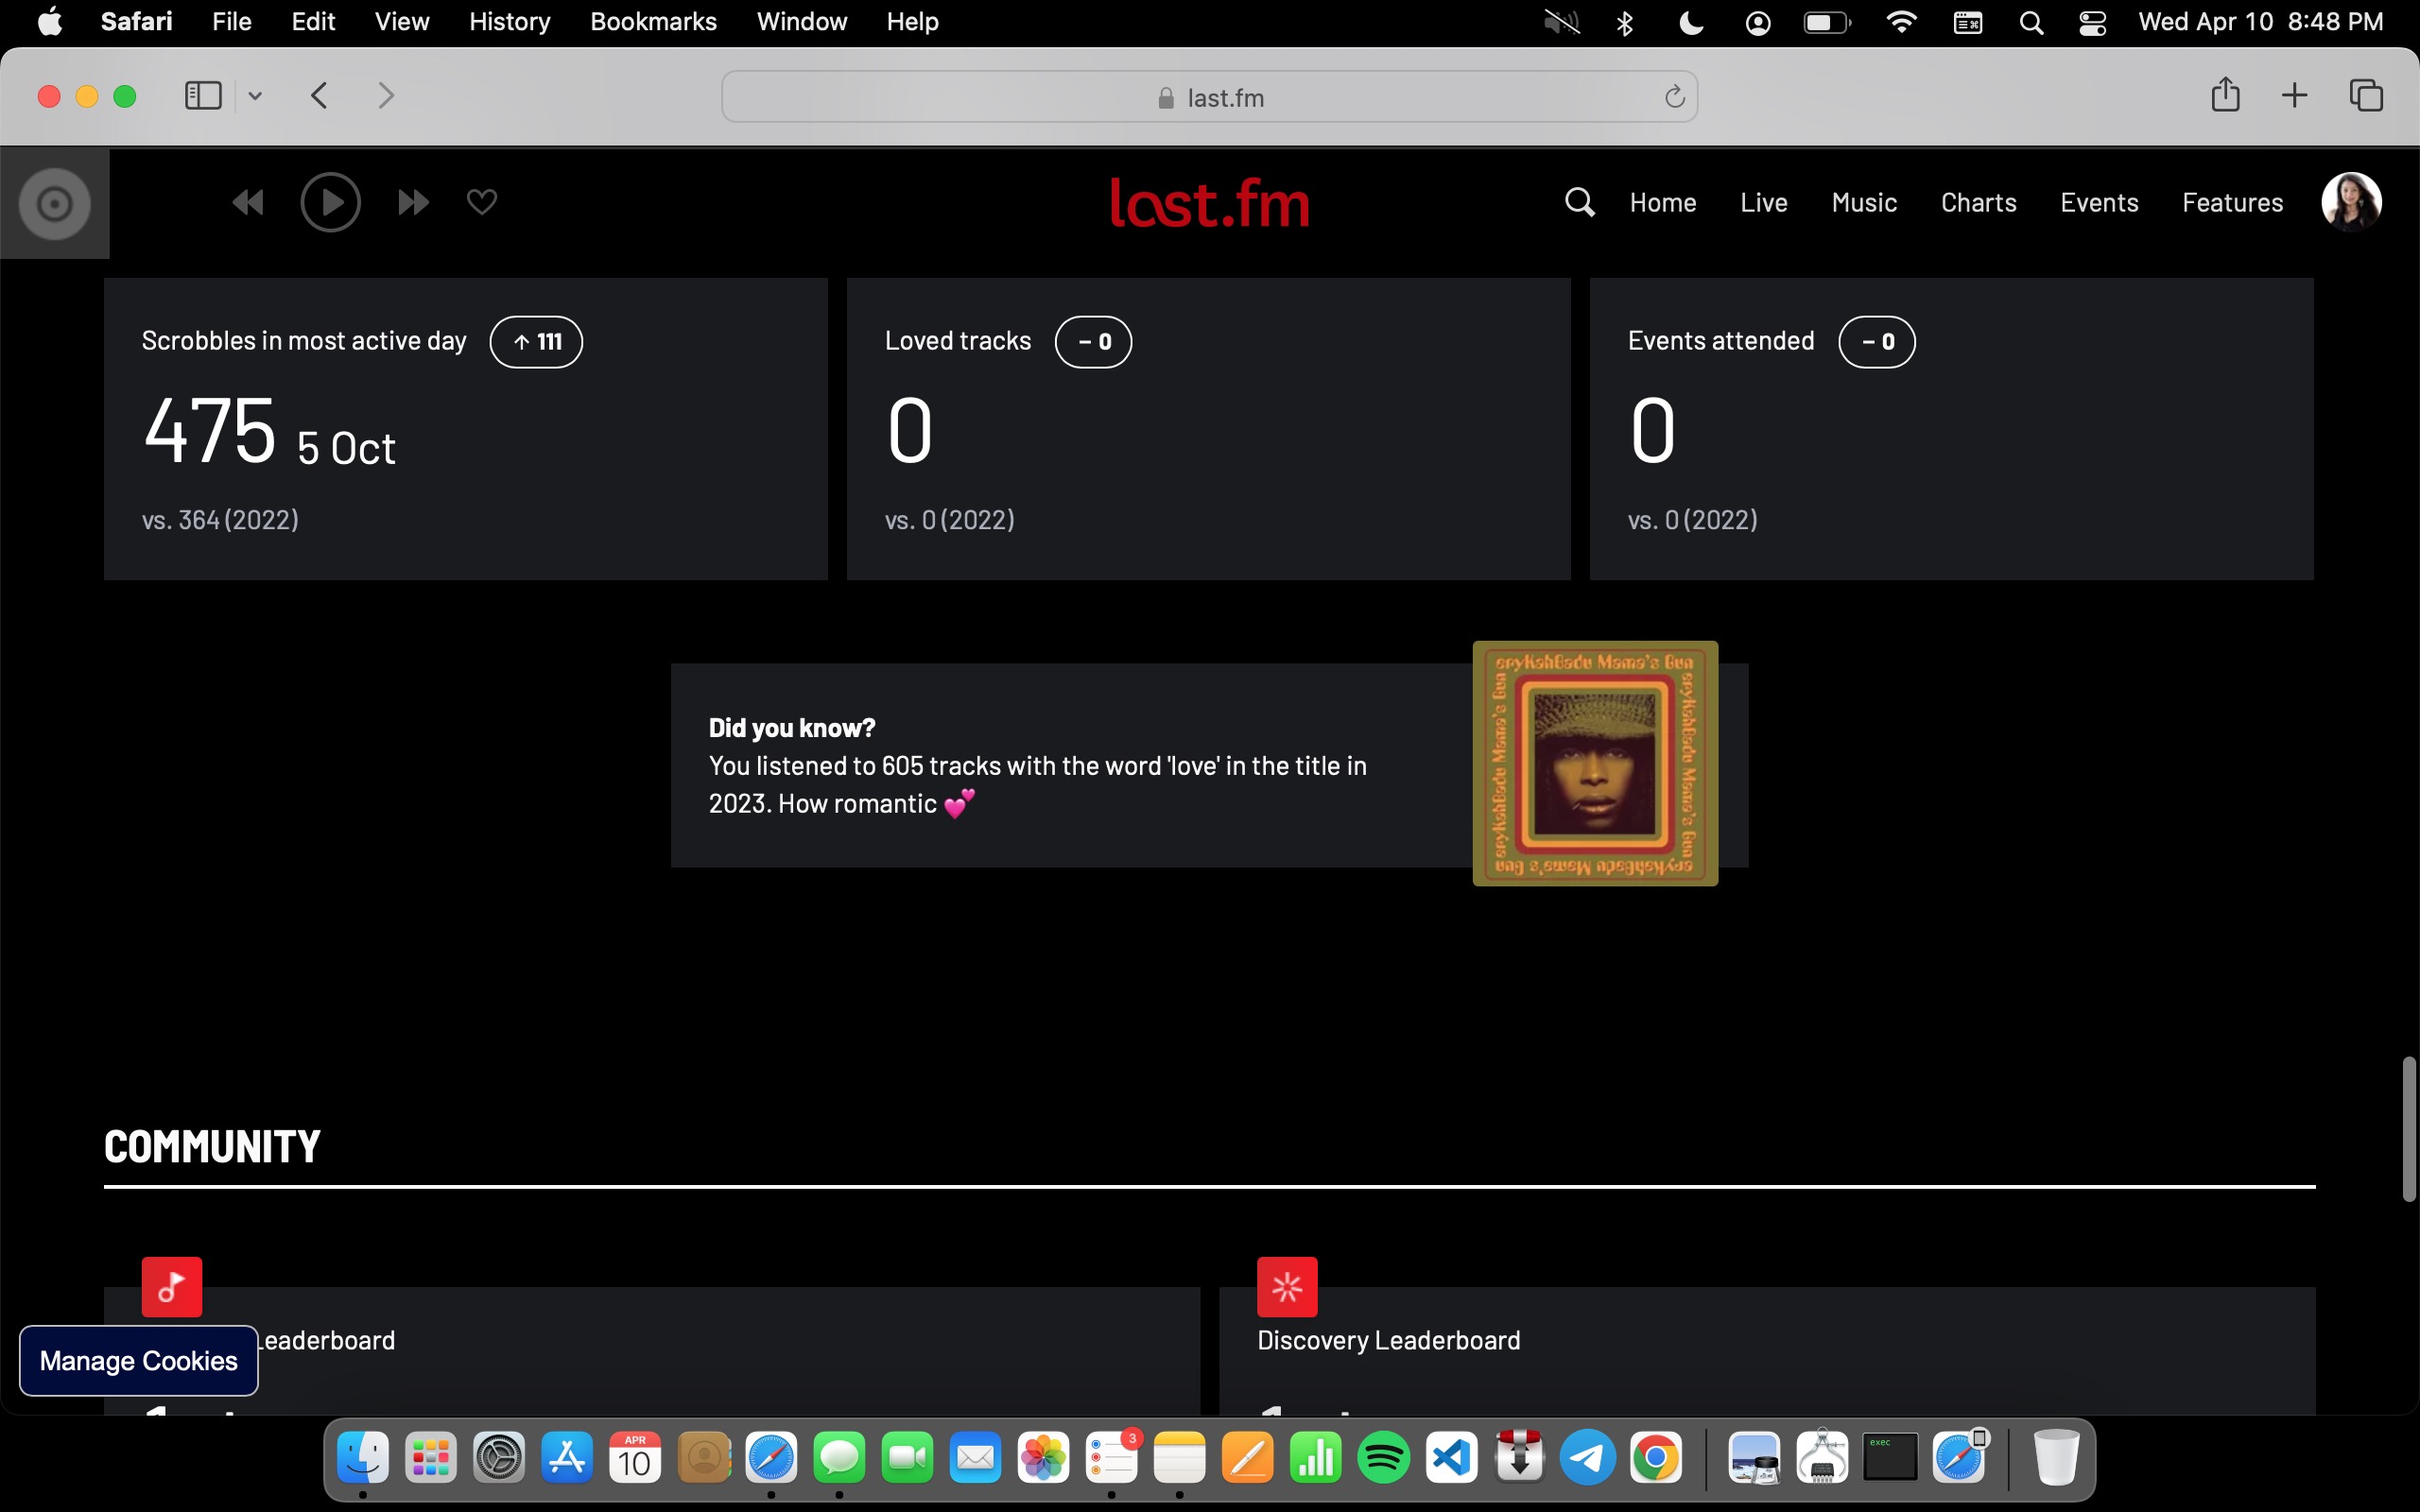The height and width of the screenshot is (1512, 2420).
Task: Open Finder from the Dock
Action: (x=362, y=1458)
